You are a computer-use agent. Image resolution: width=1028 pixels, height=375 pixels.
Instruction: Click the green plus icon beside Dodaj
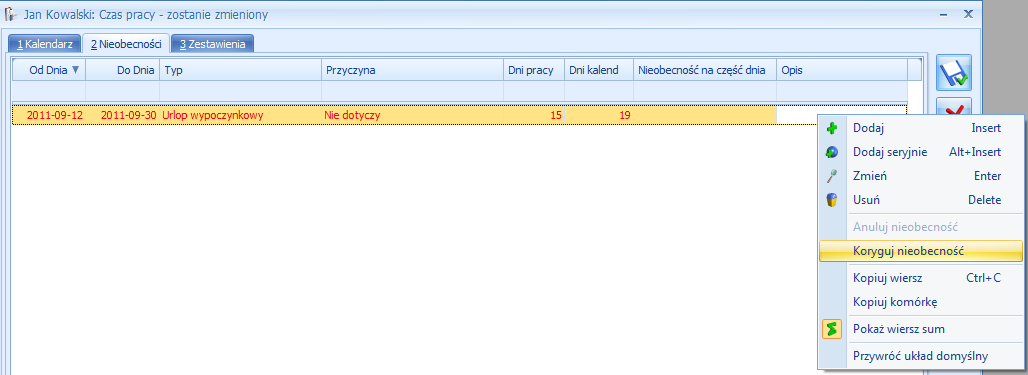point(832,128)
